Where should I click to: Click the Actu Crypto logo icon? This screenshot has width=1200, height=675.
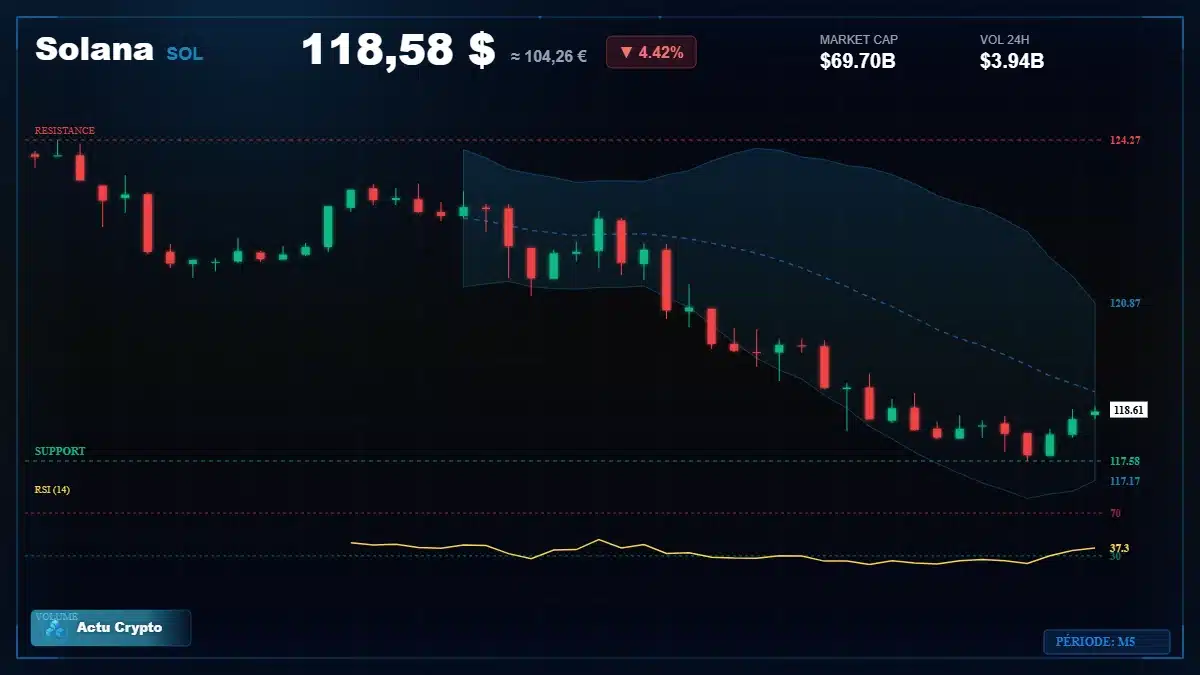[x=56, y=628]
